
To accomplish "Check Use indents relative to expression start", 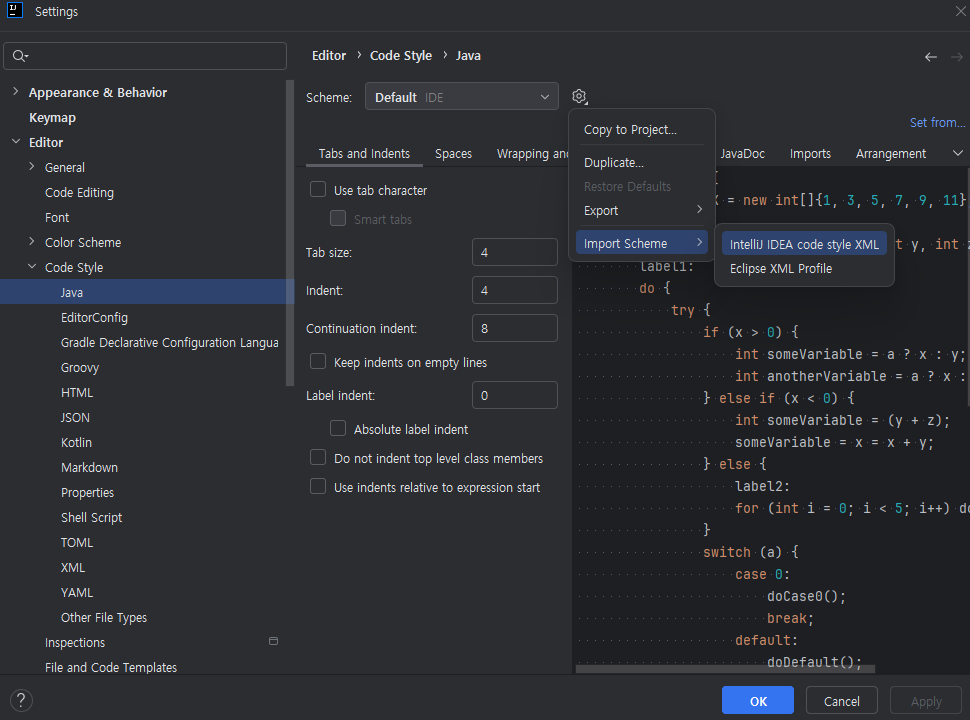I will [x=318, y=486].
